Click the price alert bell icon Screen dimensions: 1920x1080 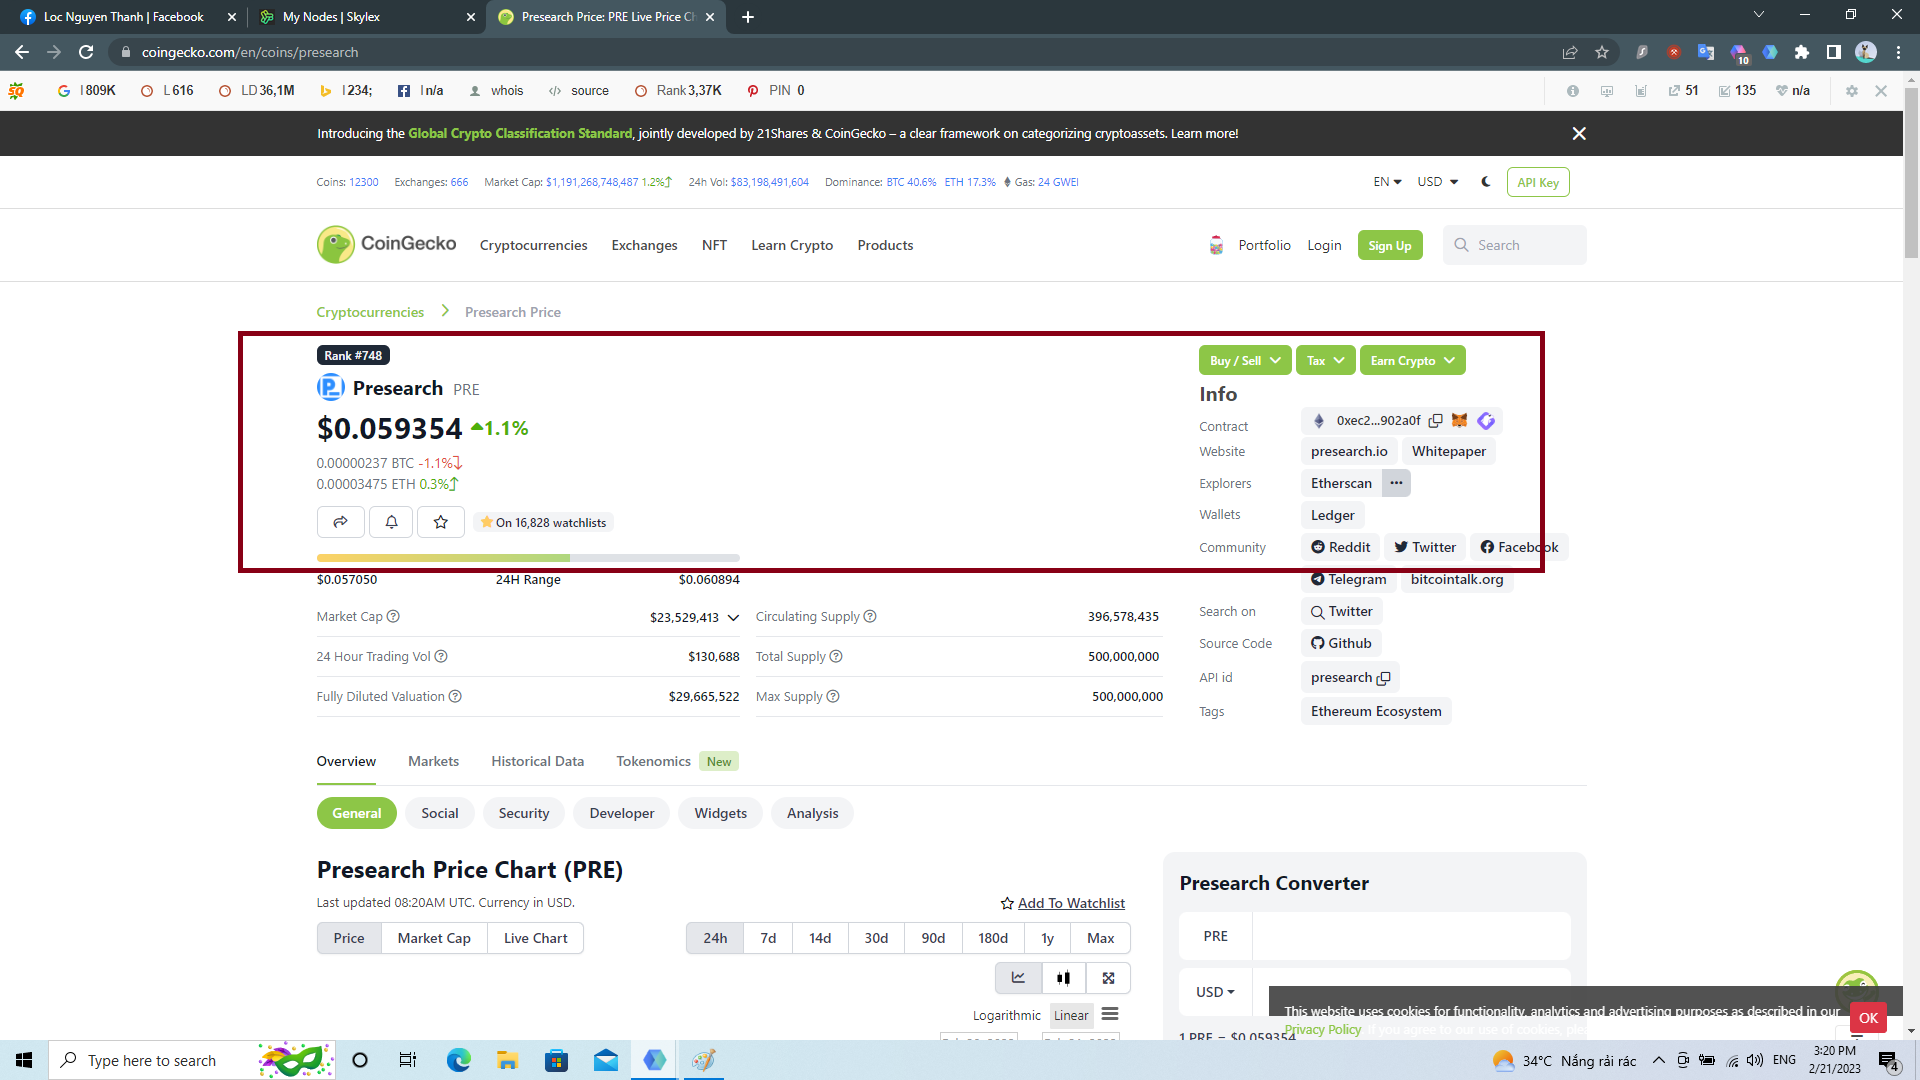(x=392, y=522)
